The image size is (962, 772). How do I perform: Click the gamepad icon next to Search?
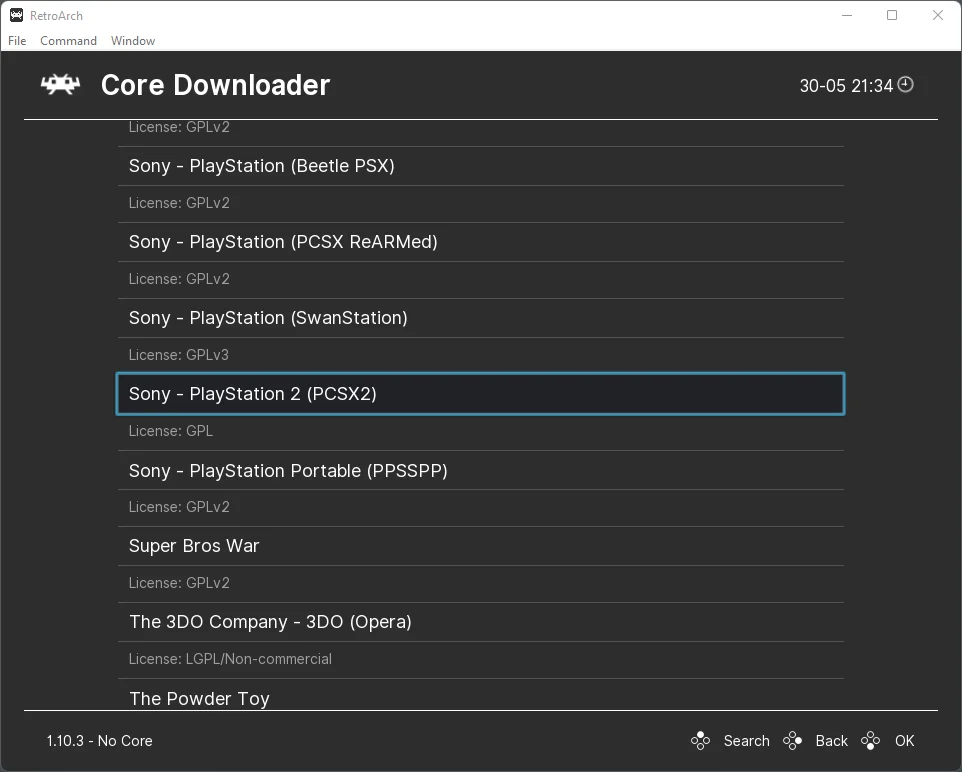[700, 741]
